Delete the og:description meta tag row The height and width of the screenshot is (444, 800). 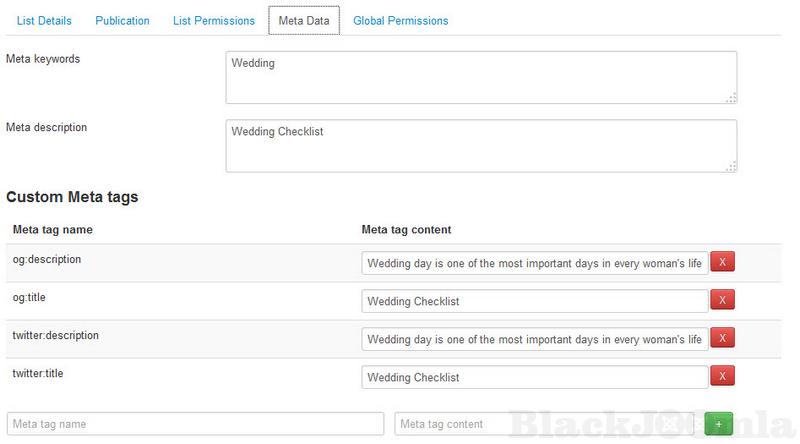[722, 263]
